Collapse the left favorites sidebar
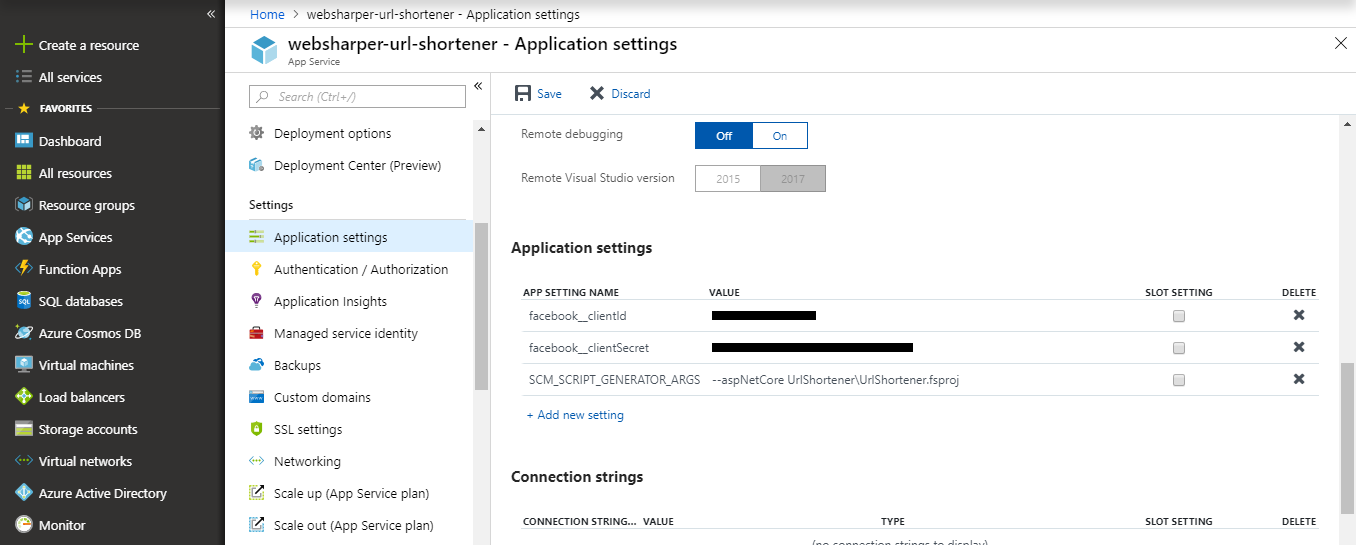This screenshot has height=545, width=1356. 211,14
